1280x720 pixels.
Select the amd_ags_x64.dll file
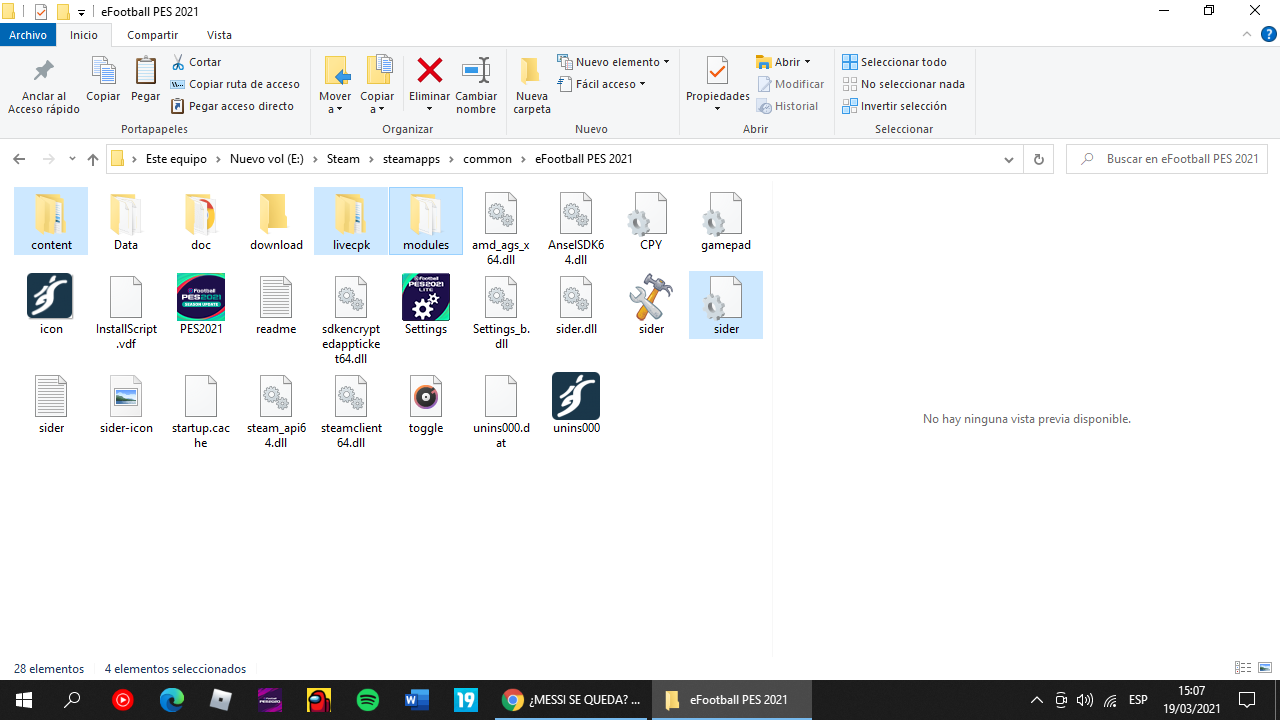[501, 228]
